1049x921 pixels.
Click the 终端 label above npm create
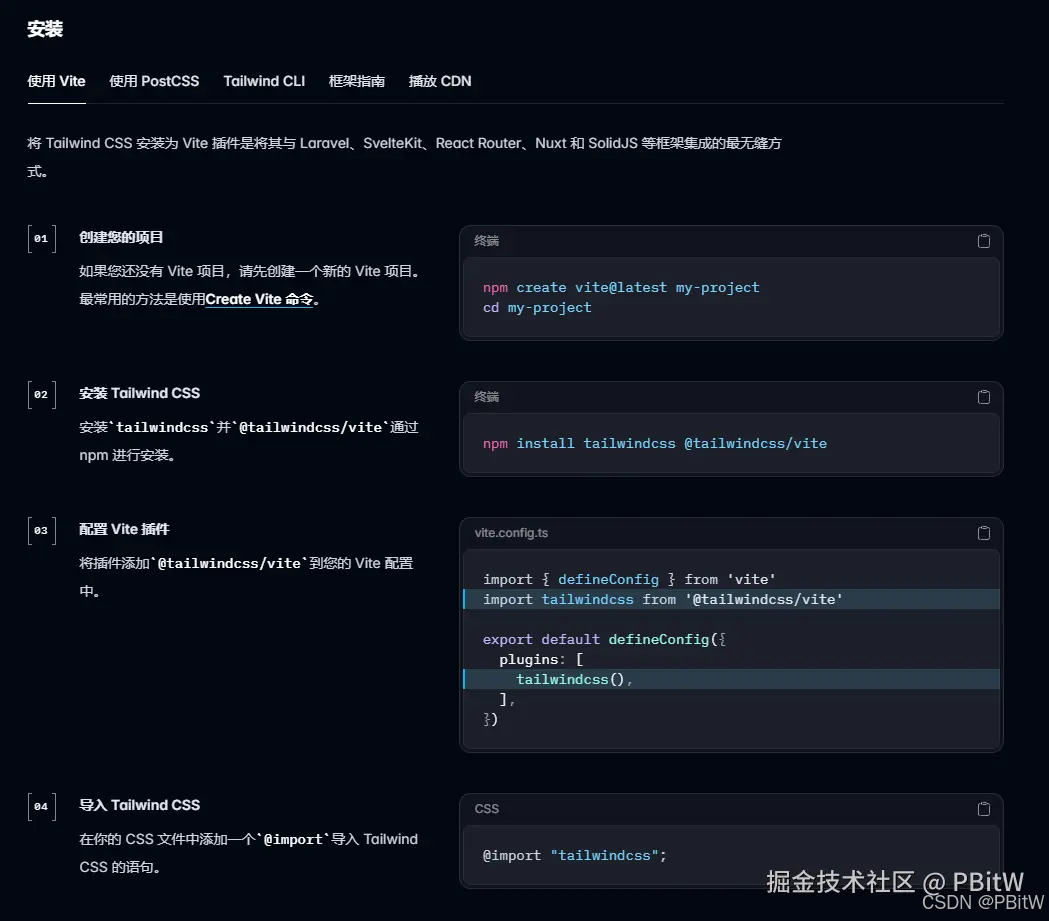pyautogui.click(x=486, y=241)
